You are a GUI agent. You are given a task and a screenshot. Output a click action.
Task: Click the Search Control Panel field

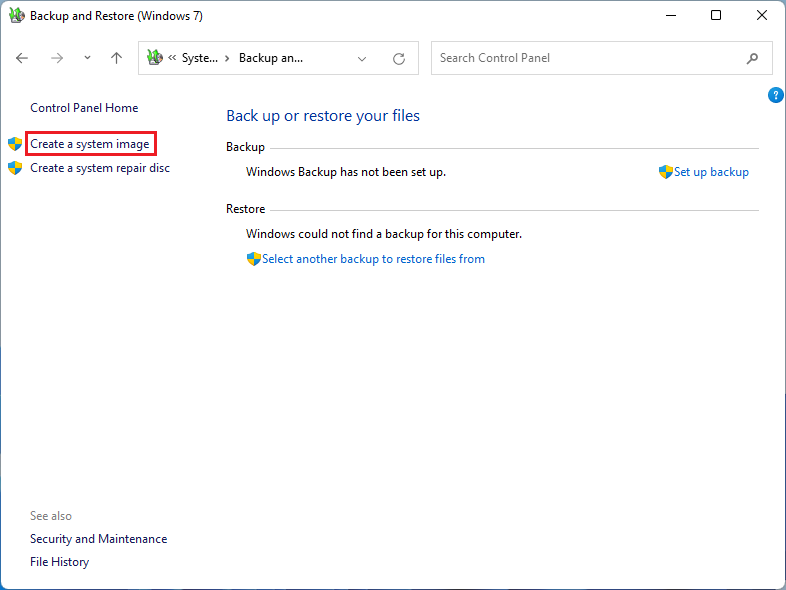point(590,58)
